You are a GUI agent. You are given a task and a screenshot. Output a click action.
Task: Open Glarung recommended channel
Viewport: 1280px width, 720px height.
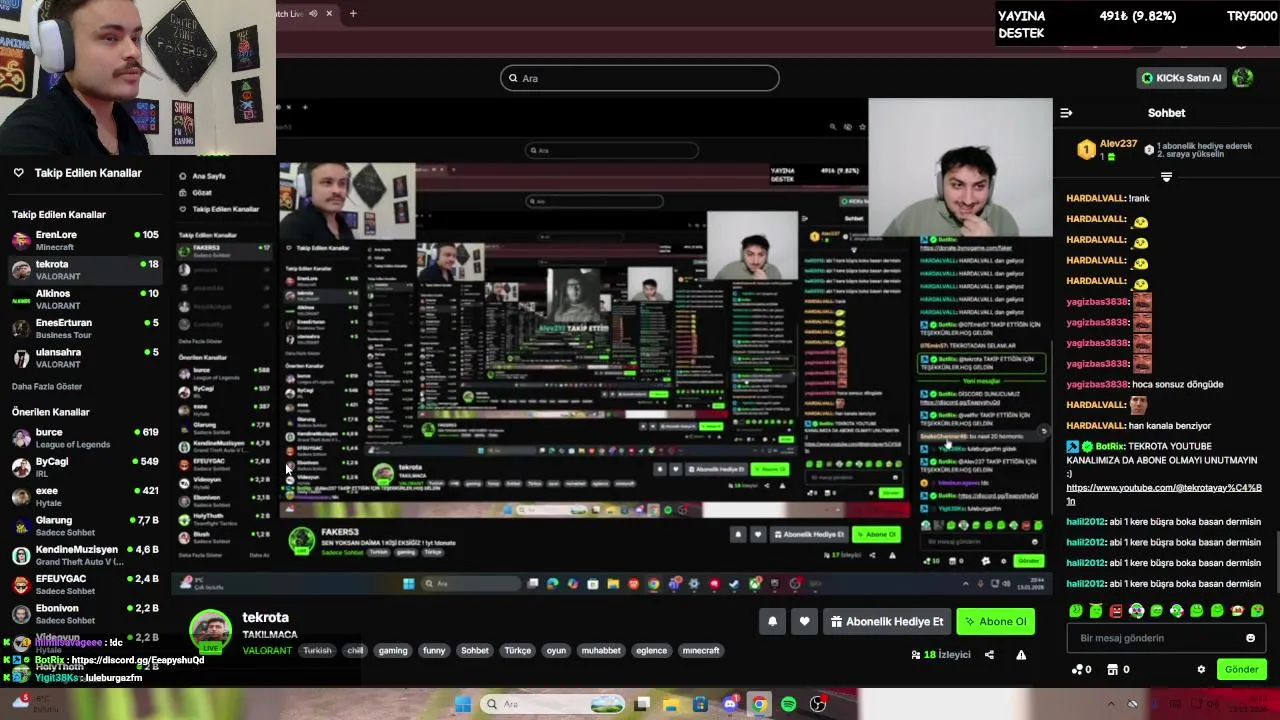point(85,526)
